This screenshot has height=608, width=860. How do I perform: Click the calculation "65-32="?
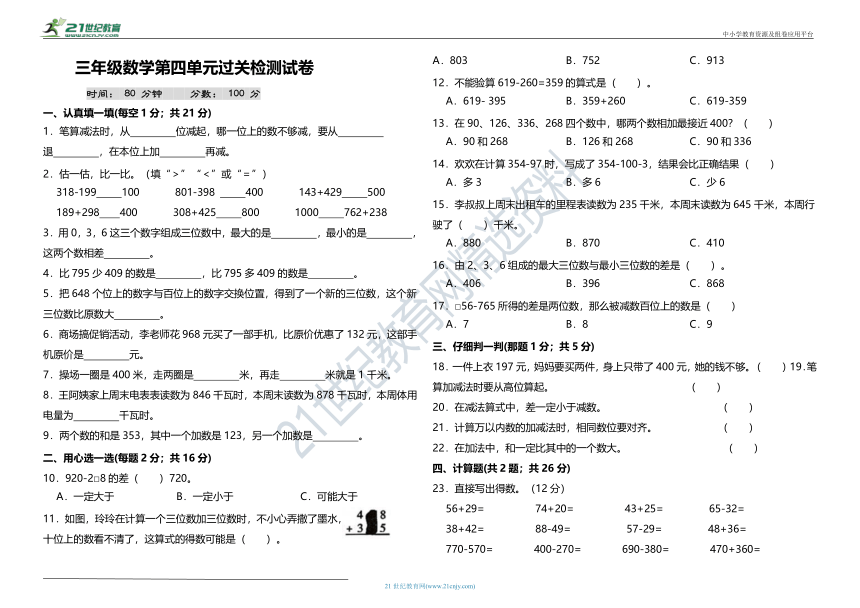pos(727,509)
